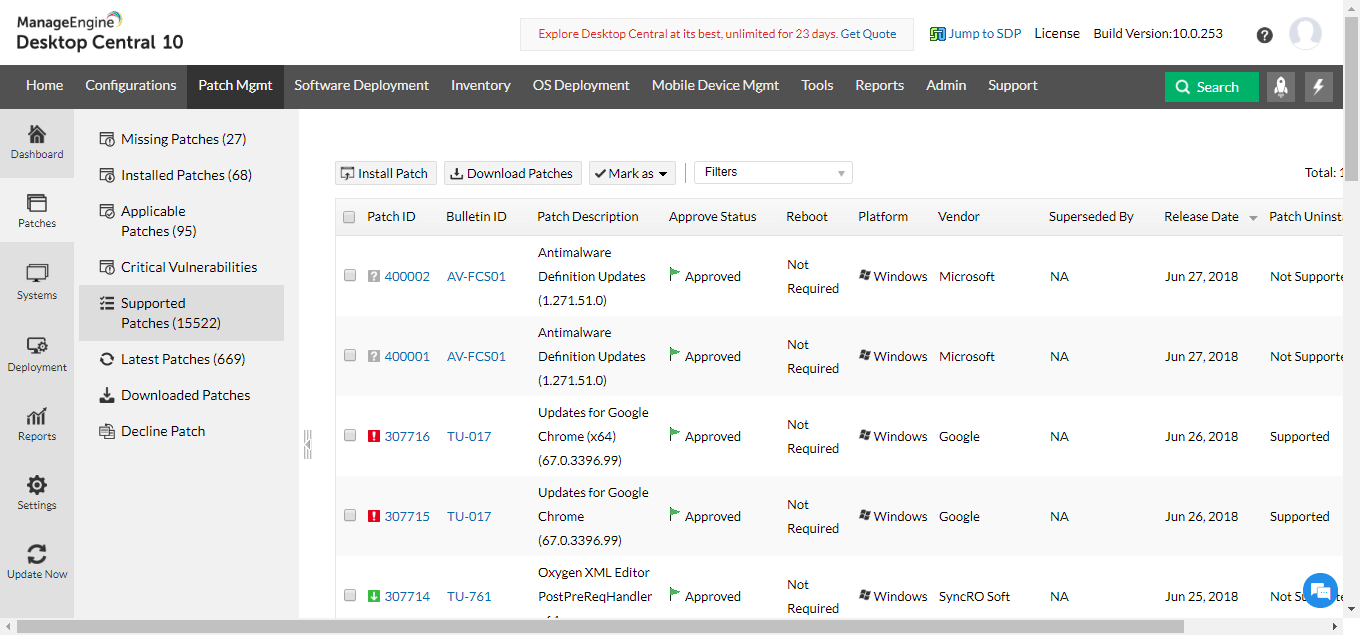
Task: Open the help question mark icon
Action: [x=1265, y=35]
